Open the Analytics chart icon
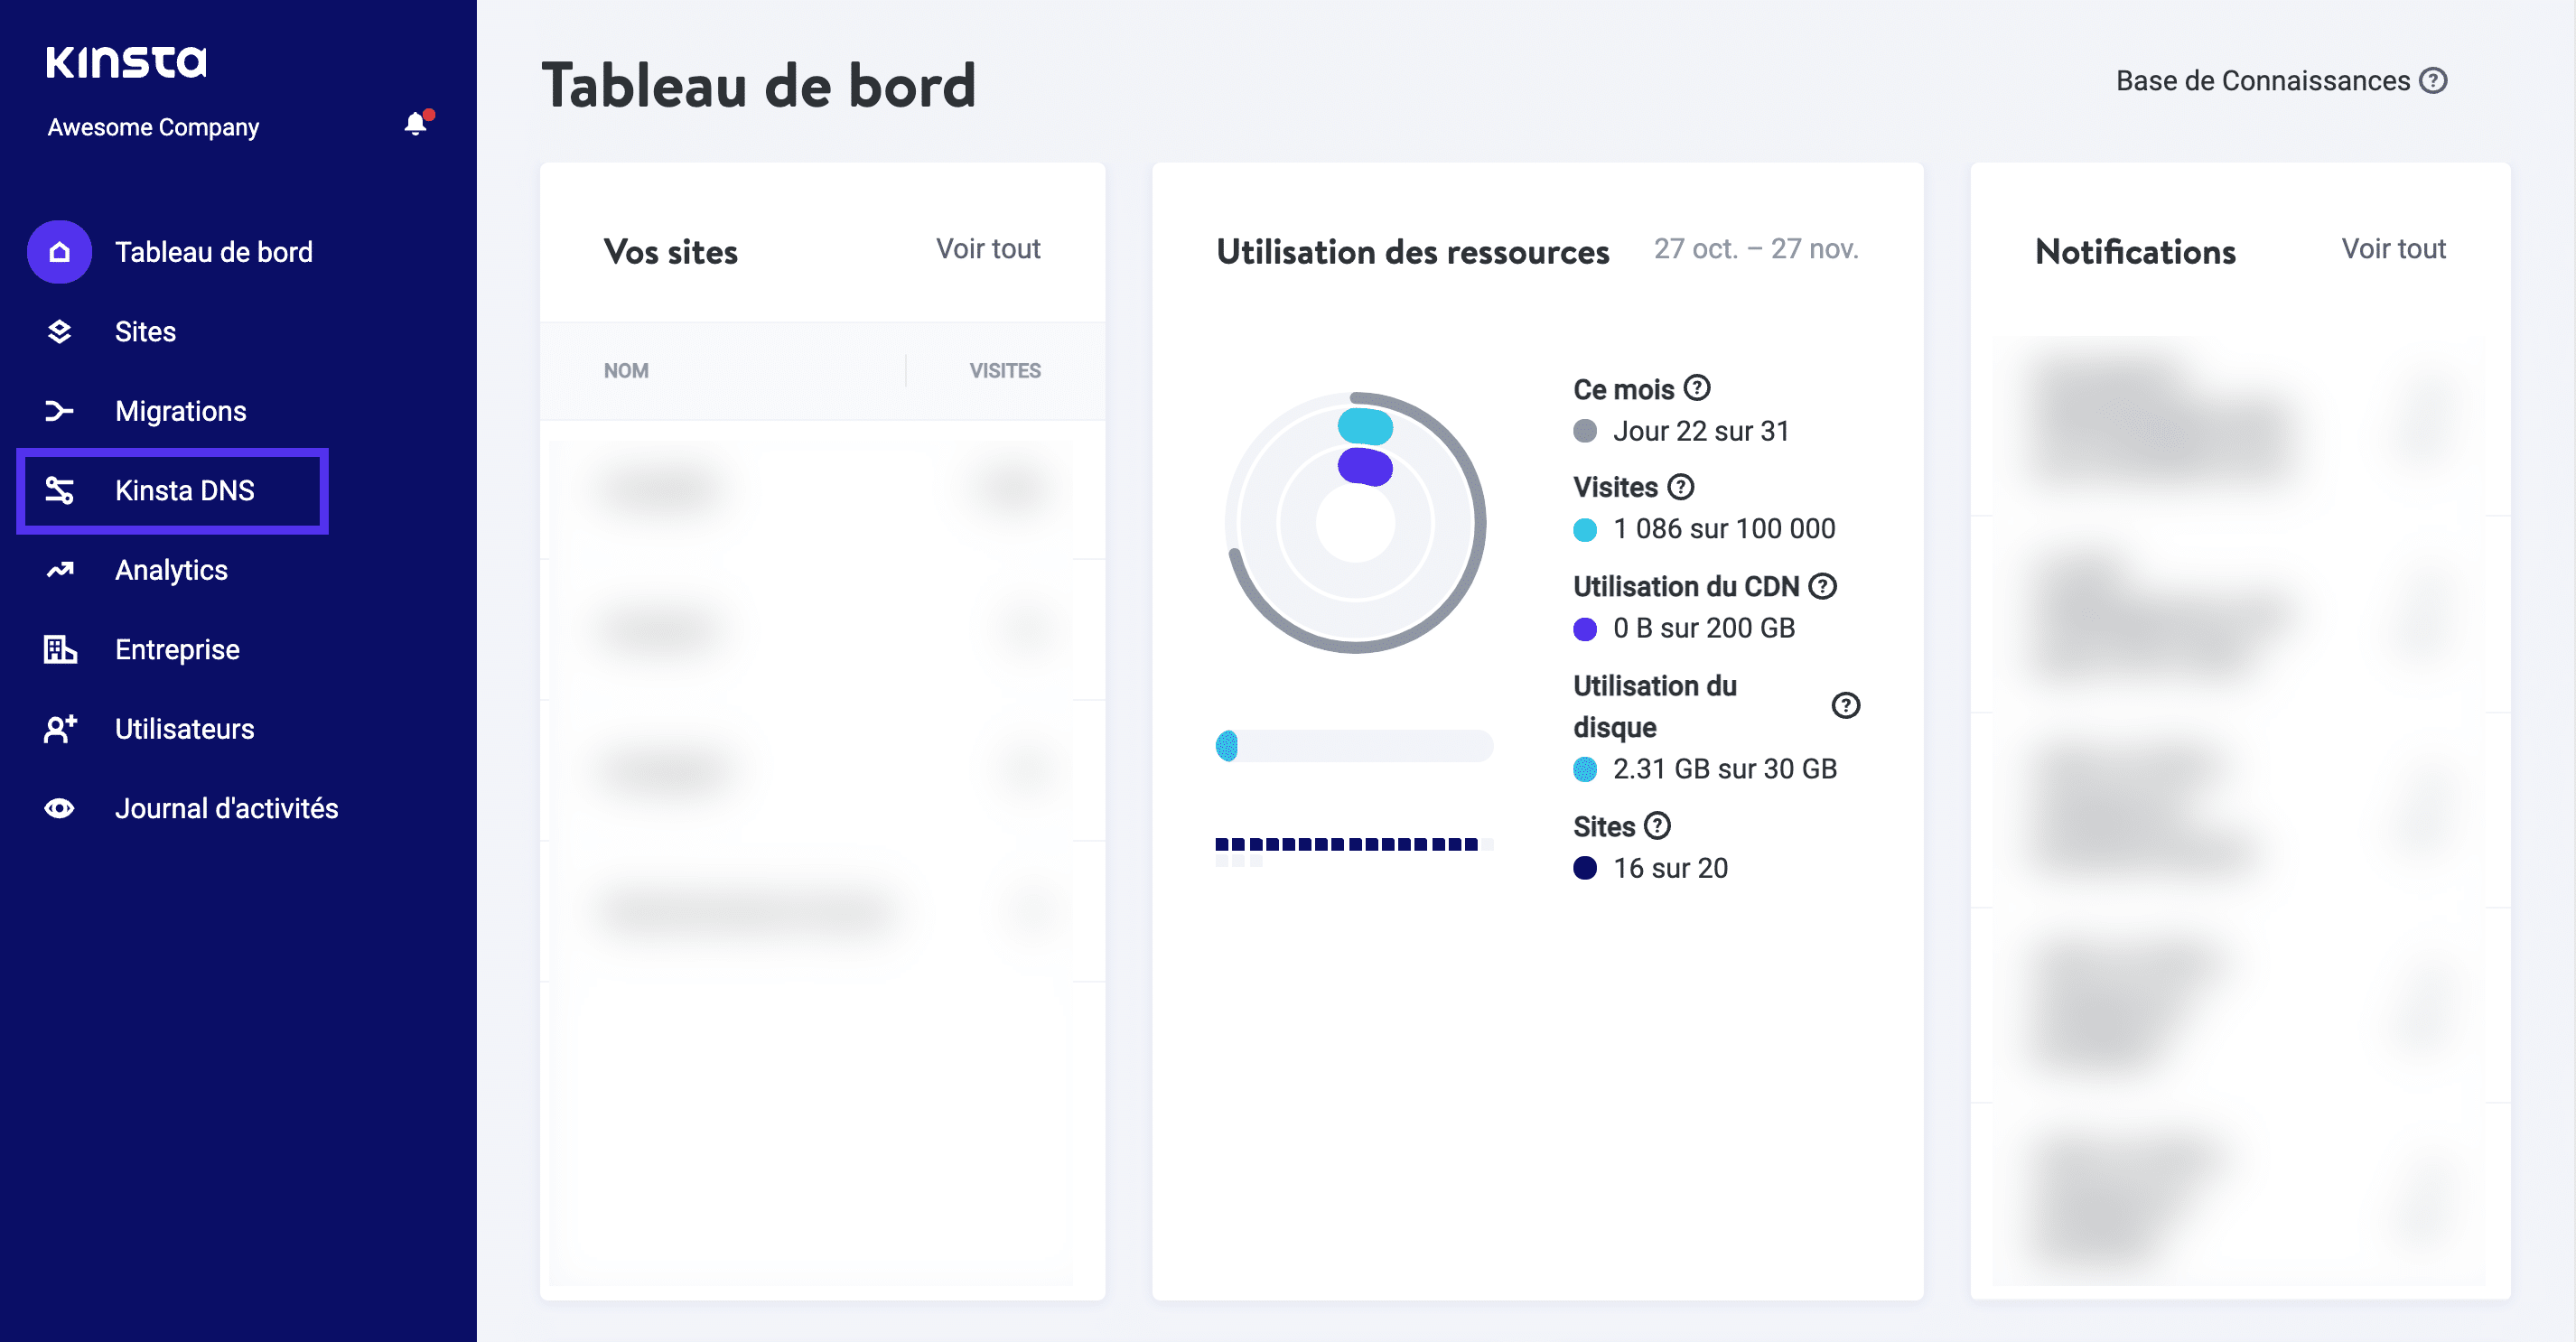The width and height of the screenshot is (2576, 1342). coord(59,569)
